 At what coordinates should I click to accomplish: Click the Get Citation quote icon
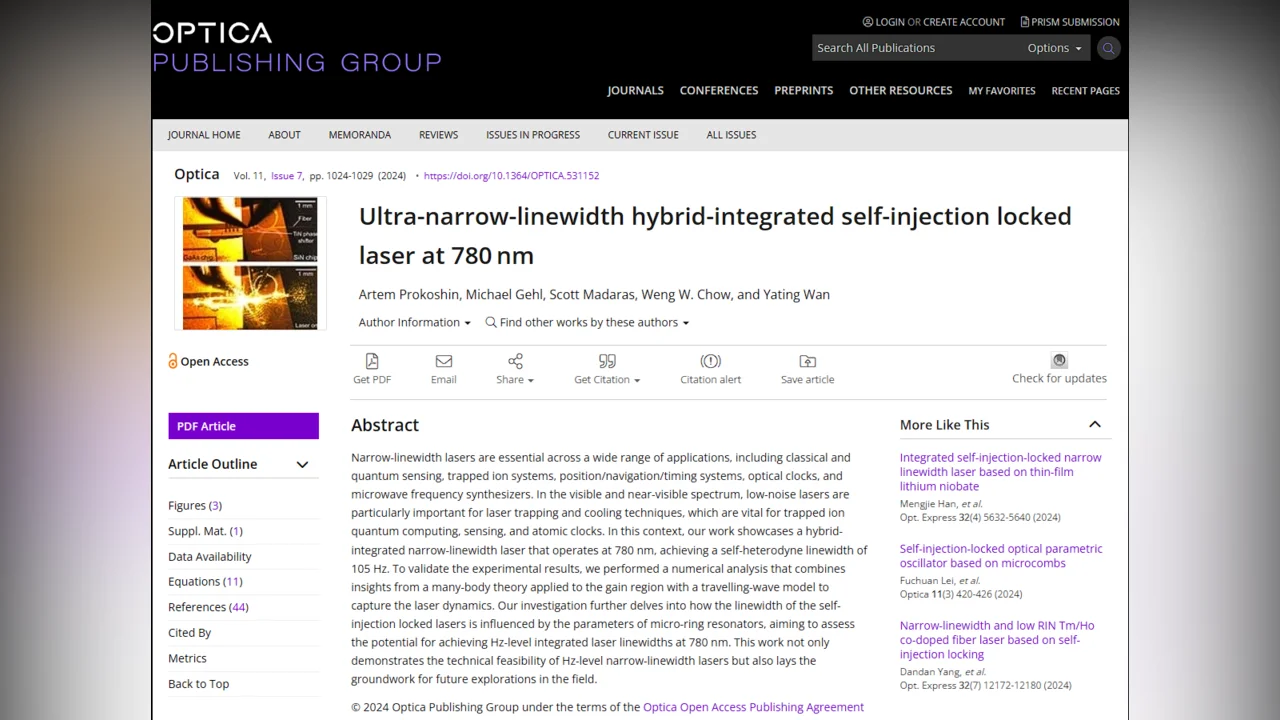click(607, 361)
